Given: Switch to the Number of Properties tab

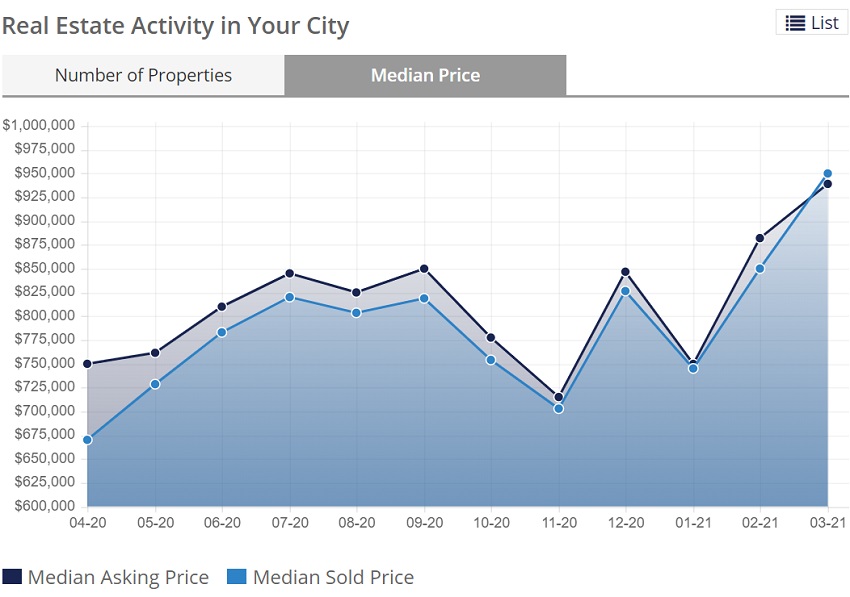Looking at the screenshot, I should pos(143,75).
